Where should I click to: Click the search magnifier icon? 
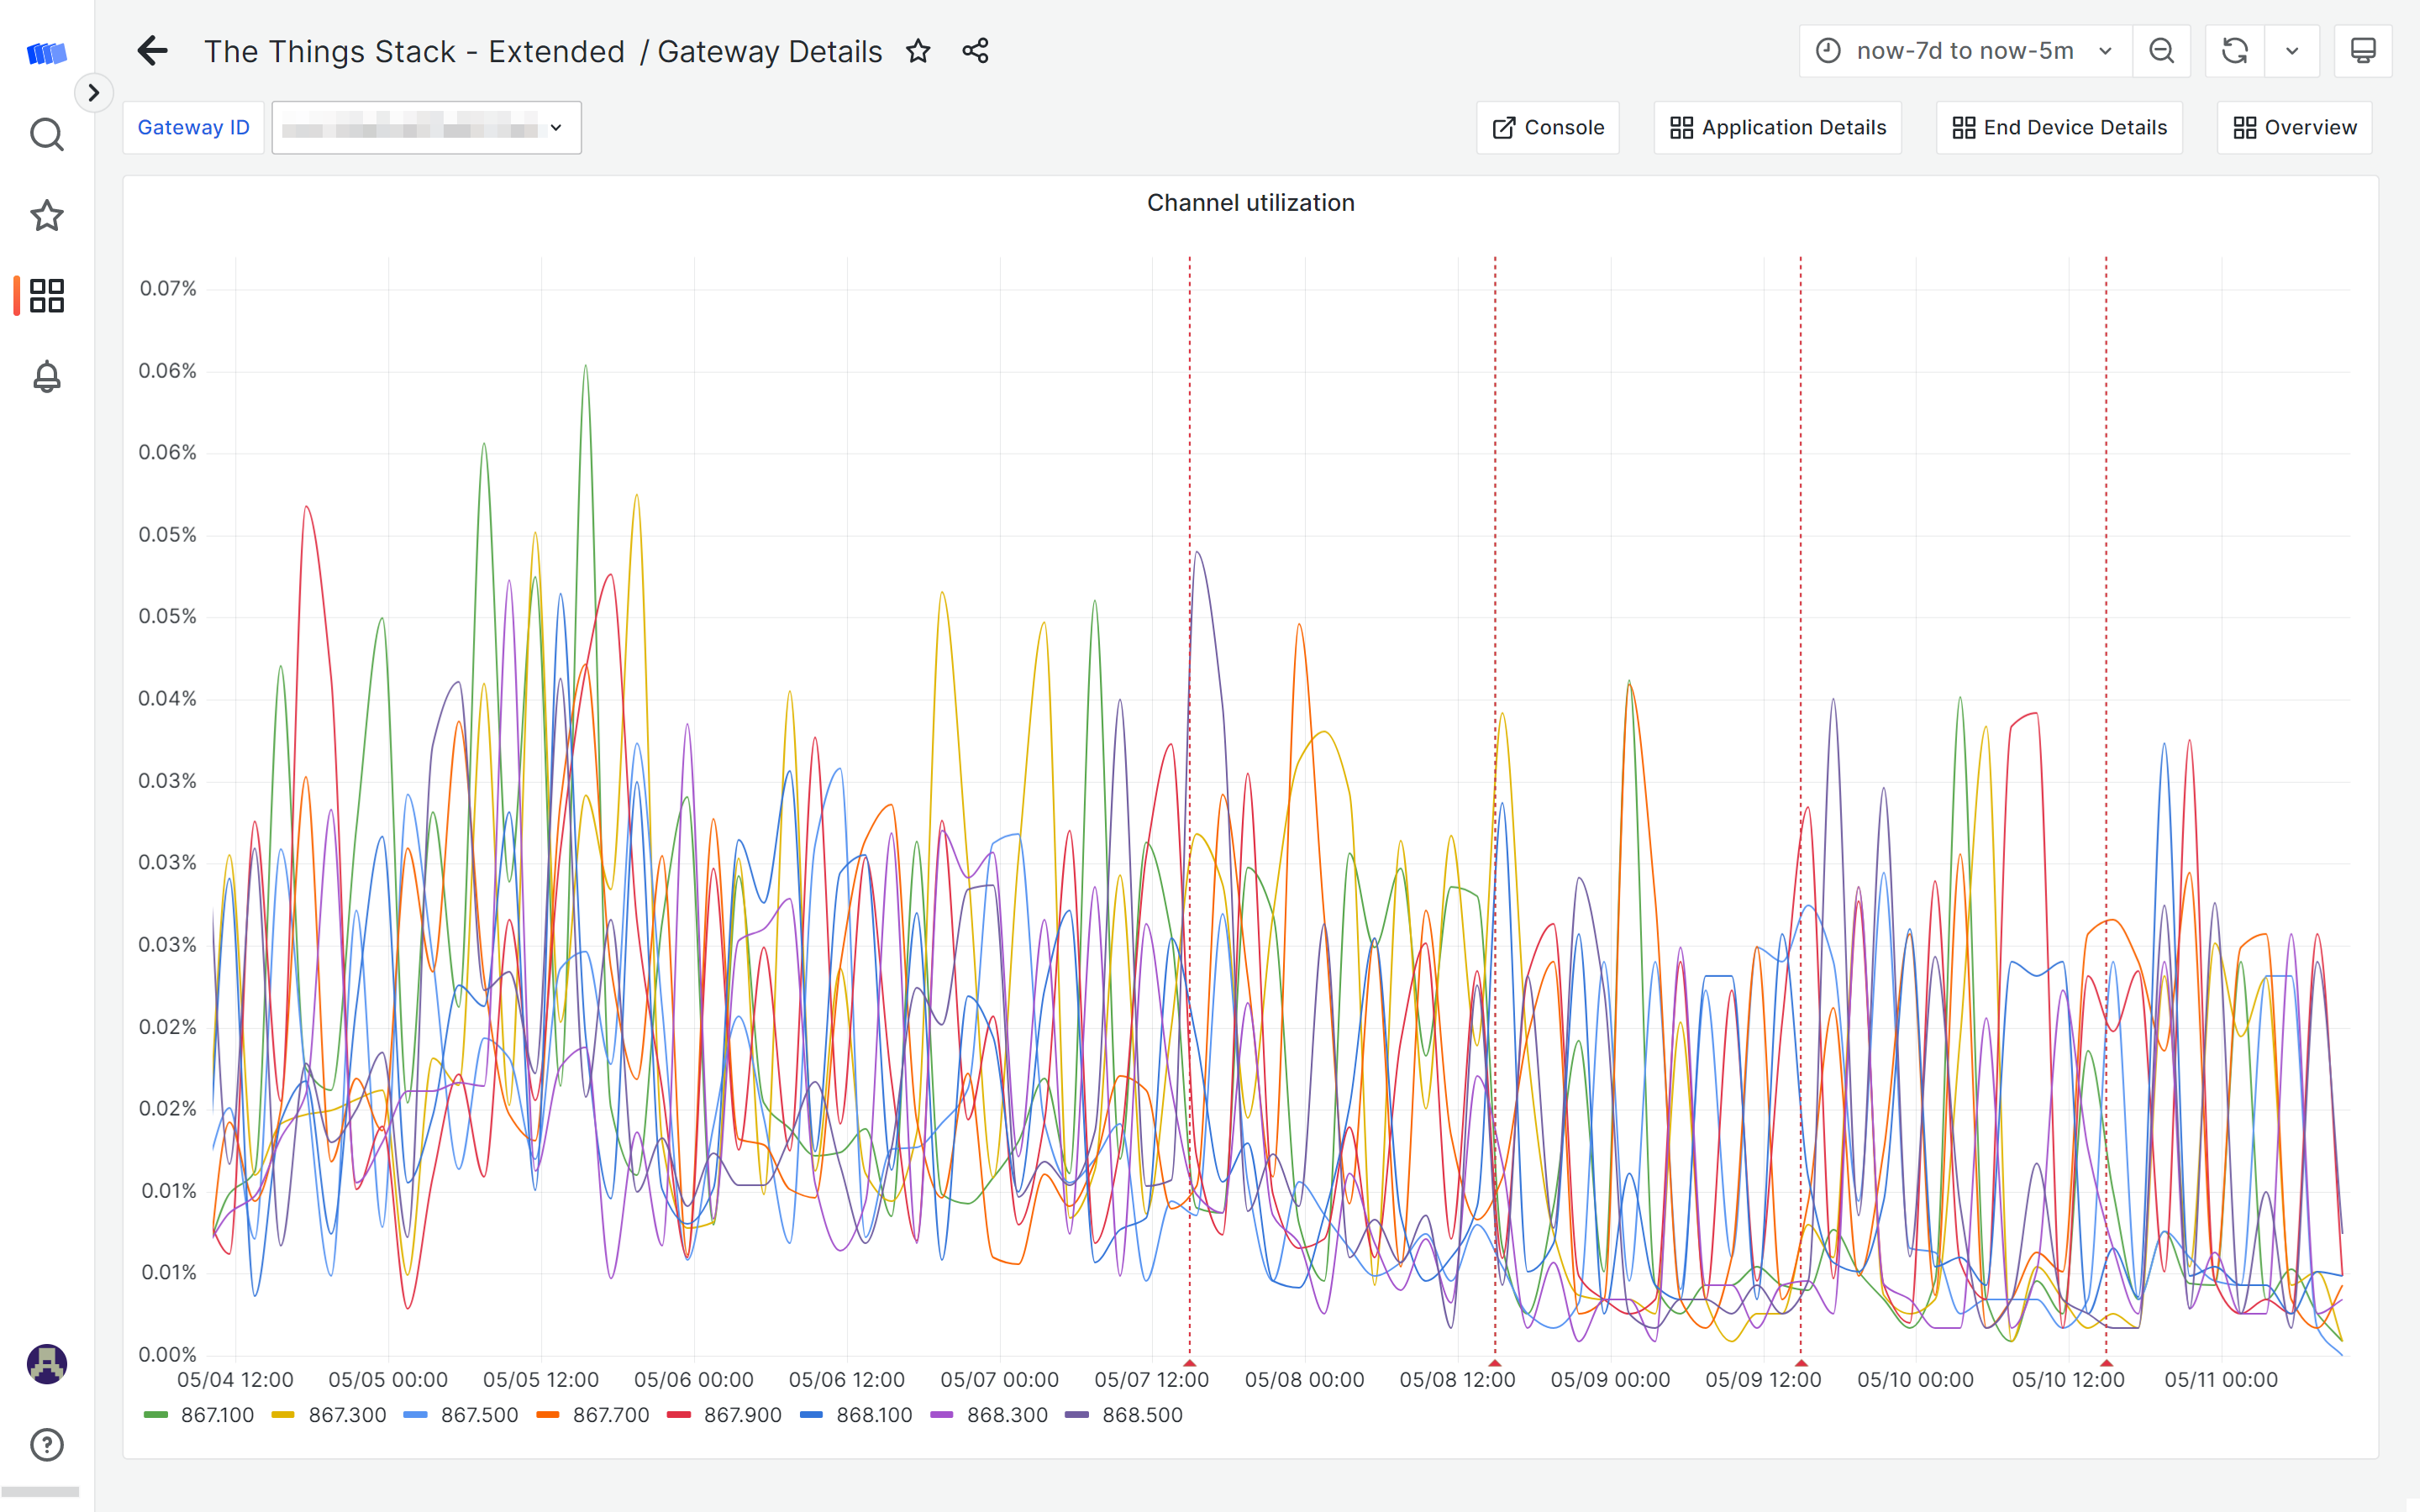[x=47, y=134]
